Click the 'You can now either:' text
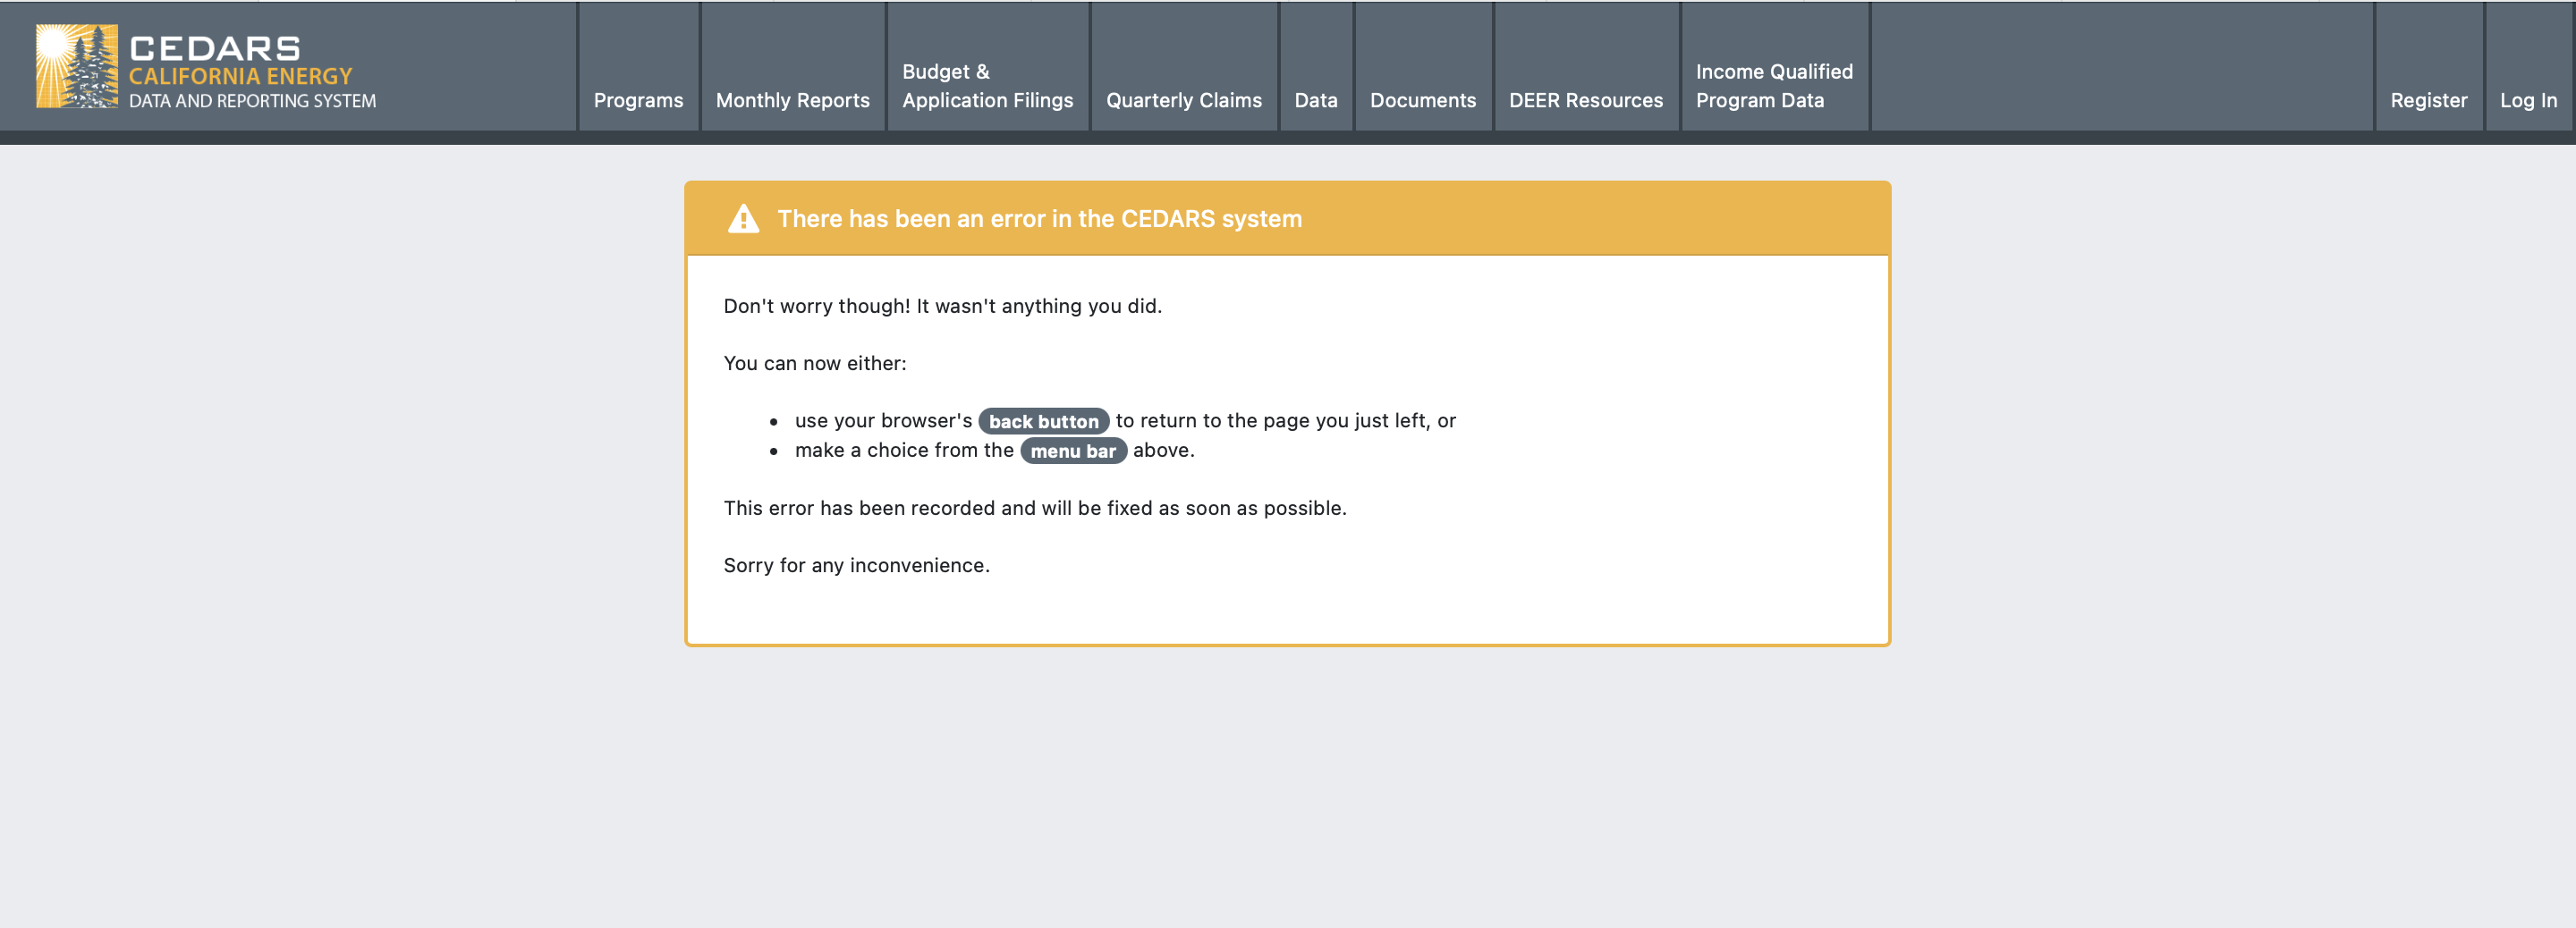The width and height of the screenshot is (2576, 928). (x=815, y=363)
